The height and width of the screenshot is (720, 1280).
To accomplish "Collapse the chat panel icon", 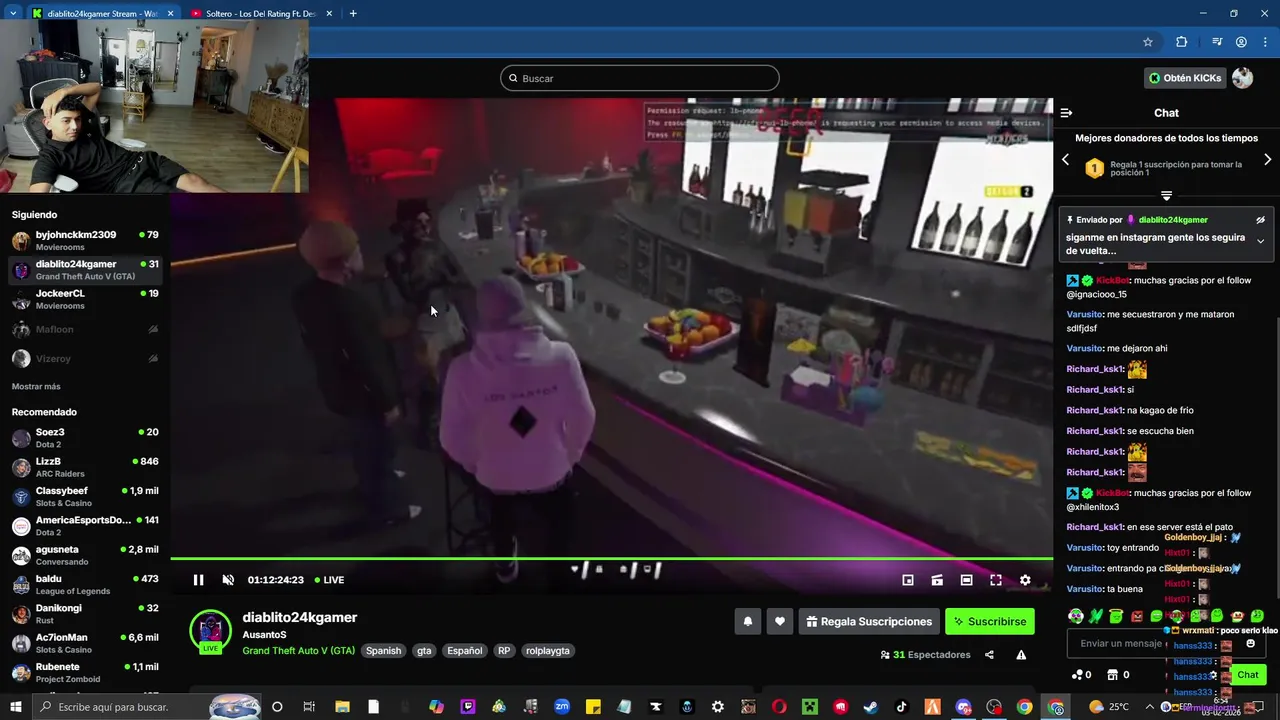I will [x=1066, y=113].
